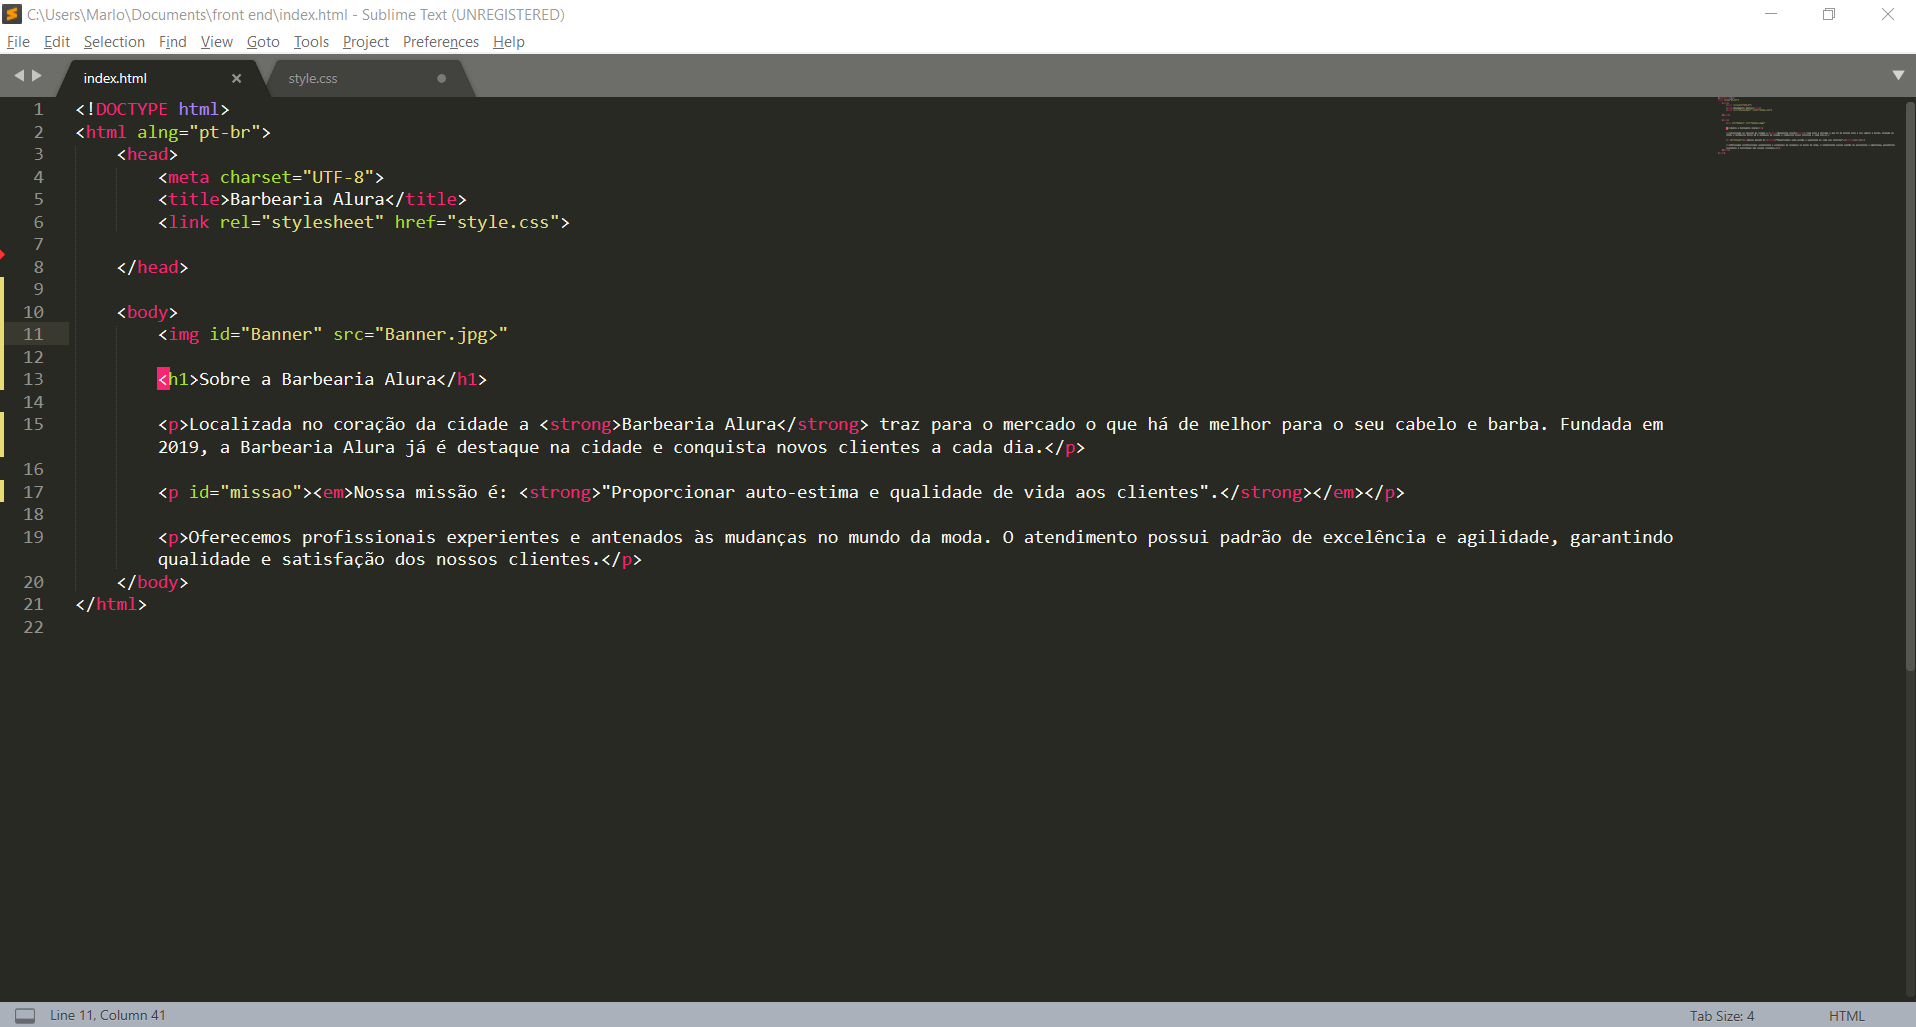Click the h1 Sobre a Barbearia Alura heading
Viewport: 1916px width, 1027px height.
pyautogui.click(x=322, y=379)
